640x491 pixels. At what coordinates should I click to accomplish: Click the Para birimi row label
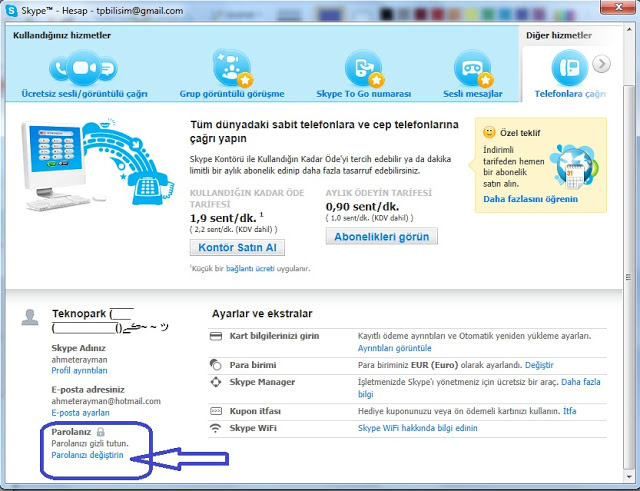tap(253, 365)
